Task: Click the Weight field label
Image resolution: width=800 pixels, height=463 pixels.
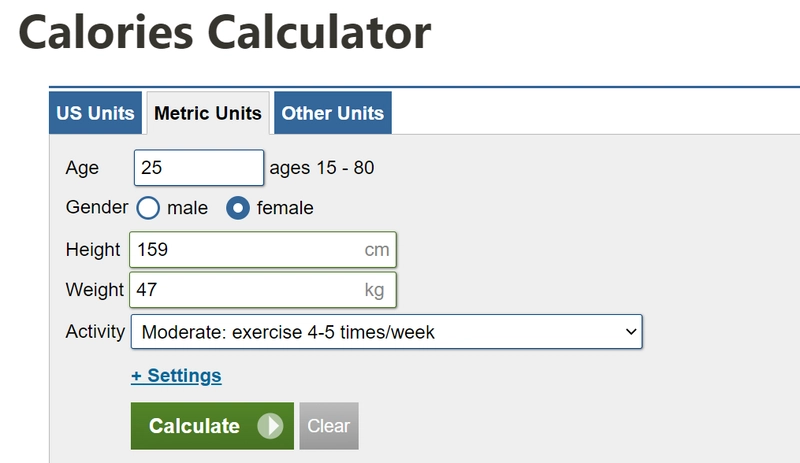Action: pos(95,290)
